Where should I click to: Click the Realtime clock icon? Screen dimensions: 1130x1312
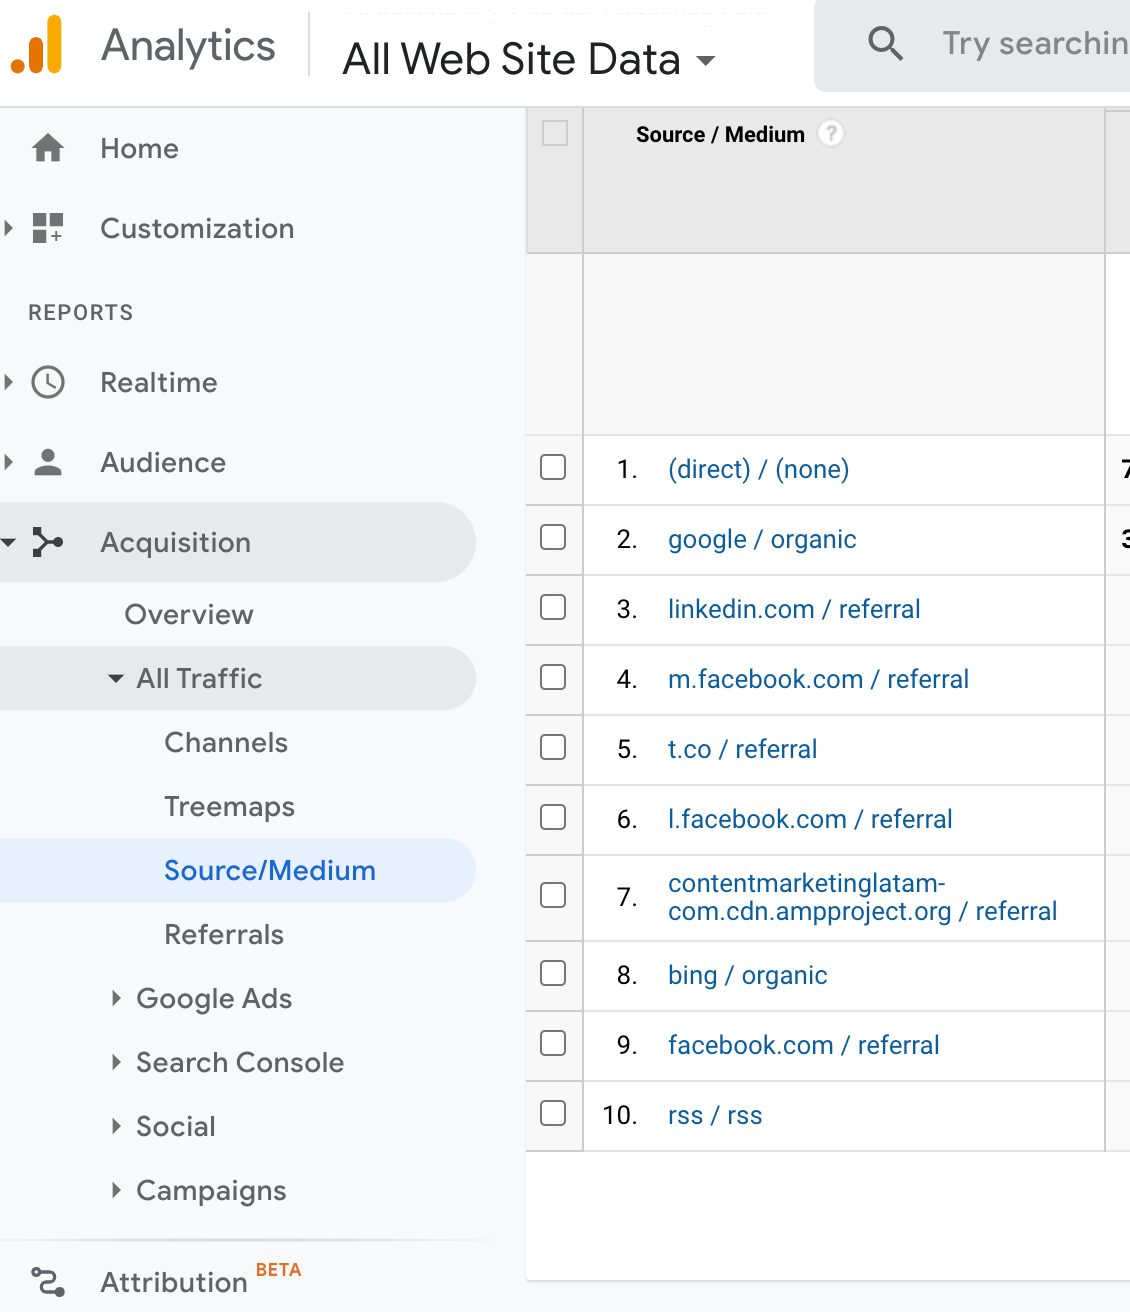(47, 382)
